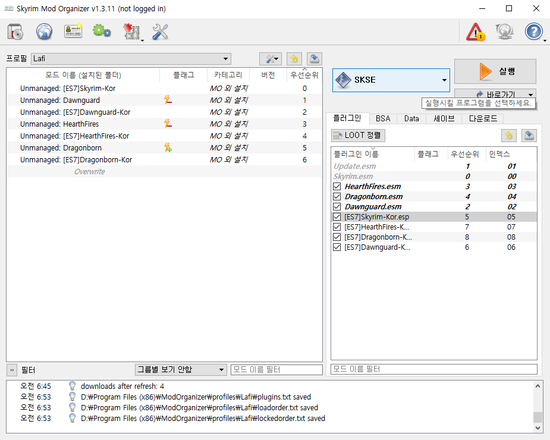550x440 pixels.
Task: Click HearthFires conflict flag icon
Action: pyautogui.click(x=168, y=124)
